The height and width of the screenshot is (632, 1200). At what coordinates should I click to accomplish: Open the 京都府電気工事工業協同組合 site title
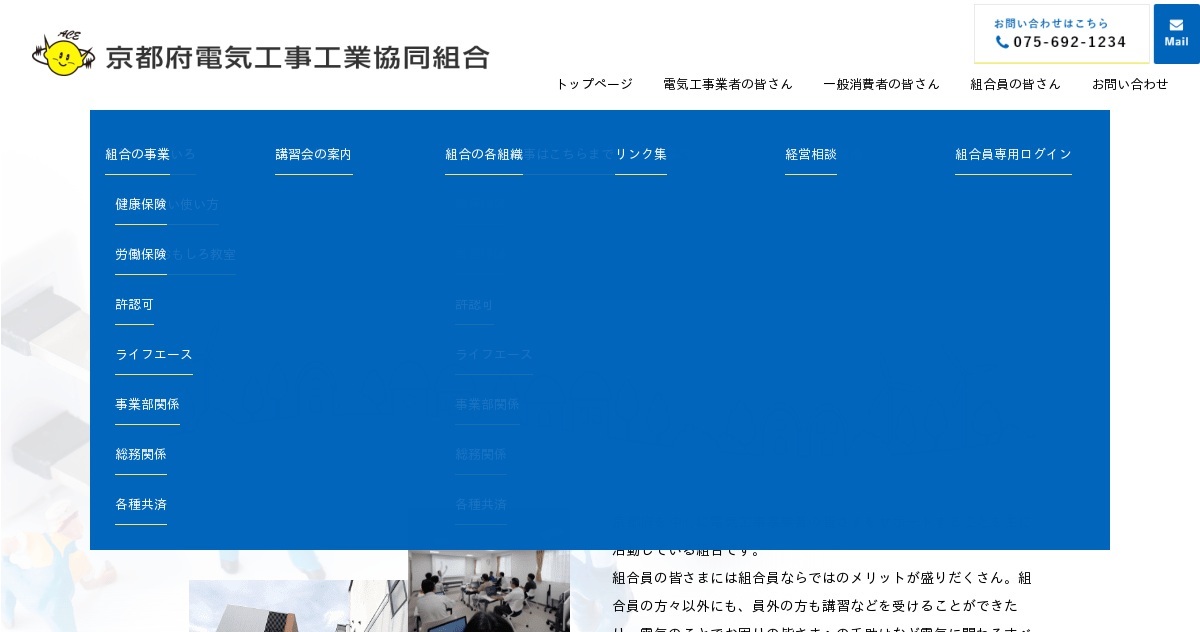point(297,56)
